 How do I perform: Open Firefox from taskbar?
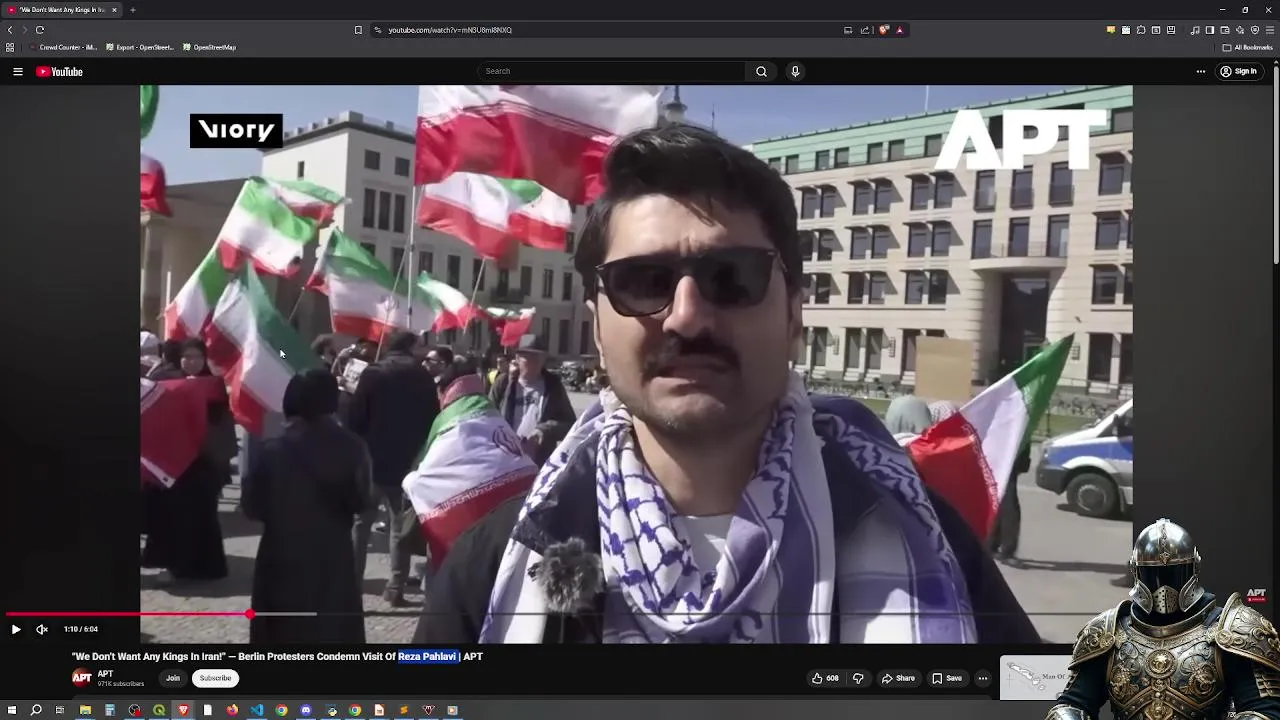point(232,710)
